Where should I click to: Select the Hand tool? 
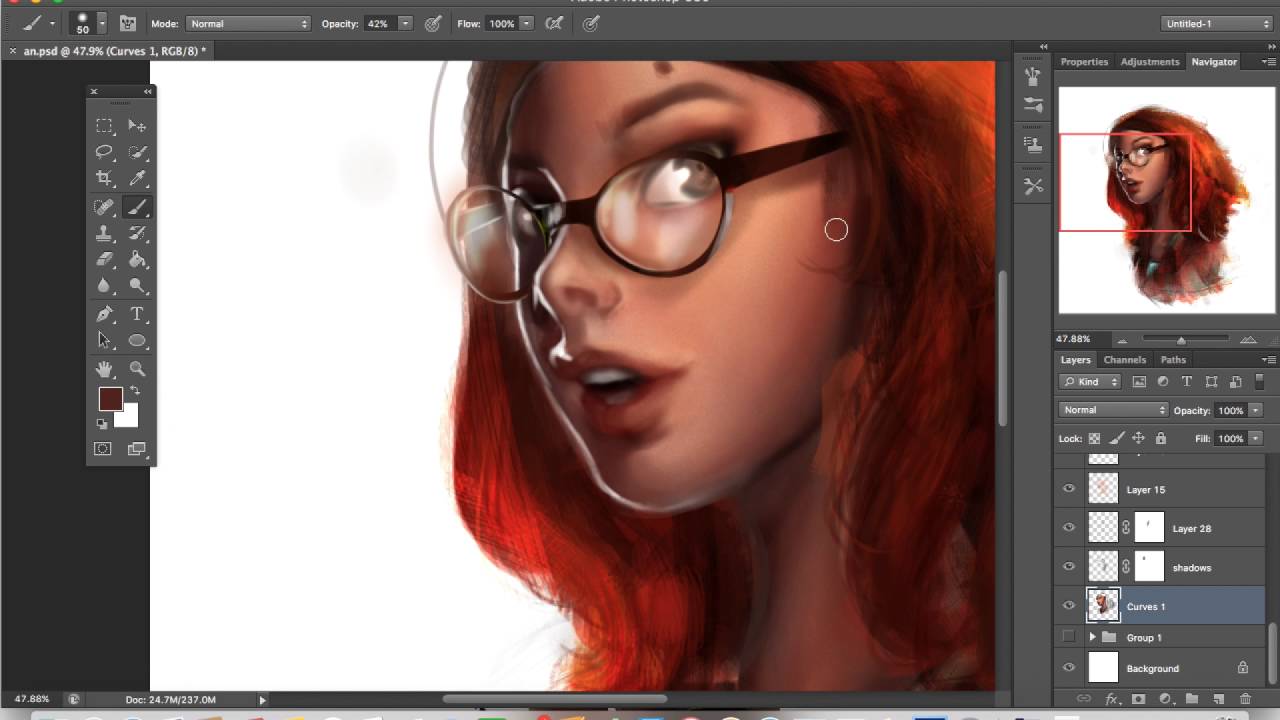(x=104, y=369)
